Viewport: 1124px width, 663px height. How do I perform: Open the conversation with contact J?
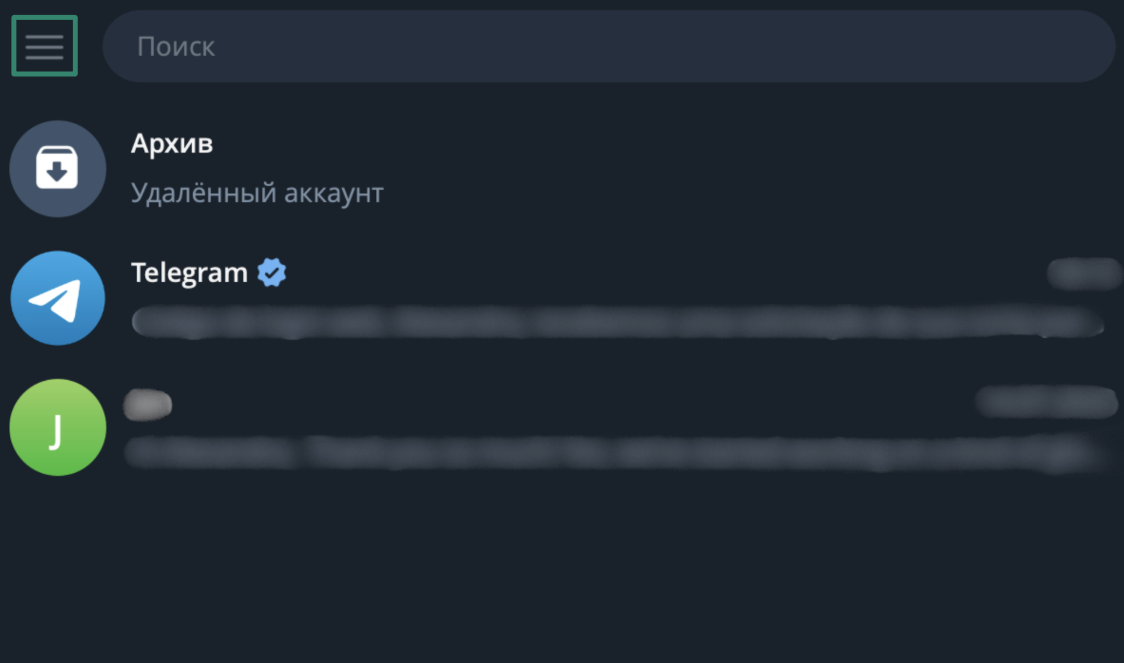pos(500,427)
